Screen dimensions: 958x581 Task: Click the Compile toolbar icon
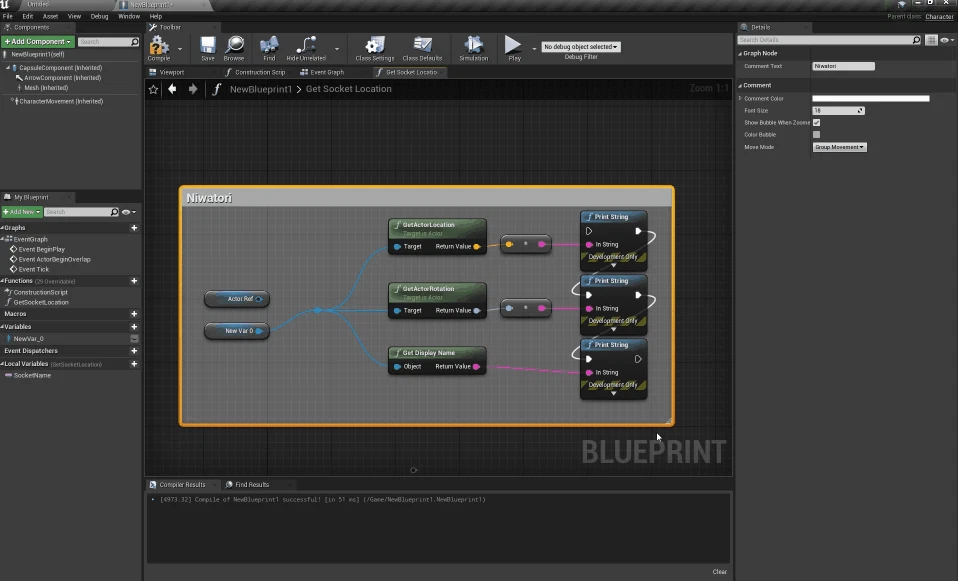click(x=159, y=48)
